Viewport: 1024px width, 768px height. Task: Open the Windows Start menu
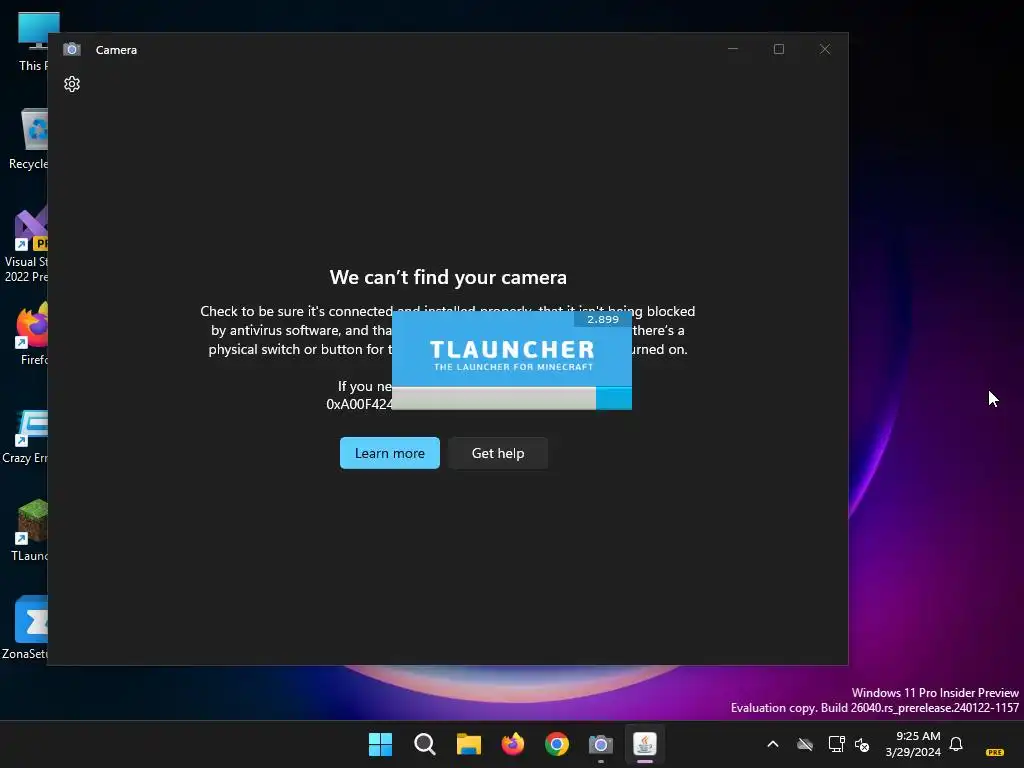click(380, 744)
